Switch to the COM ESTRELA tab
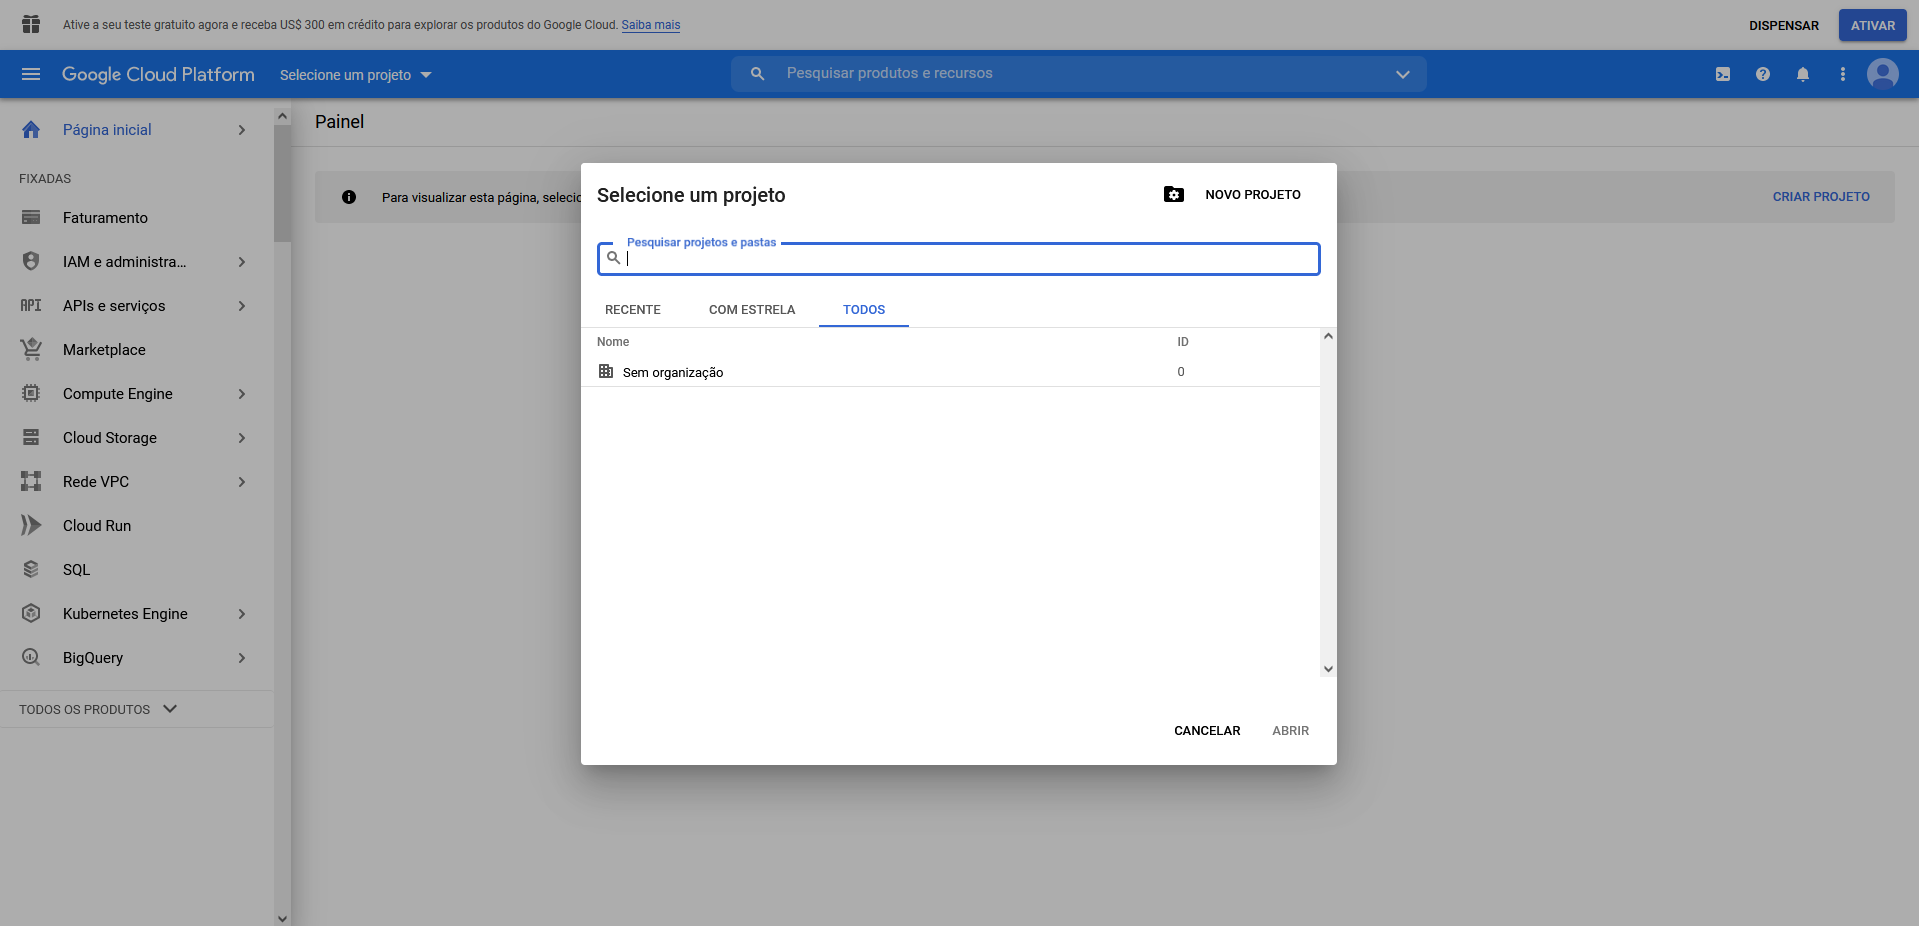This screenshot has width=1919, height=926. pyautogui.click(x=752, y=310)
